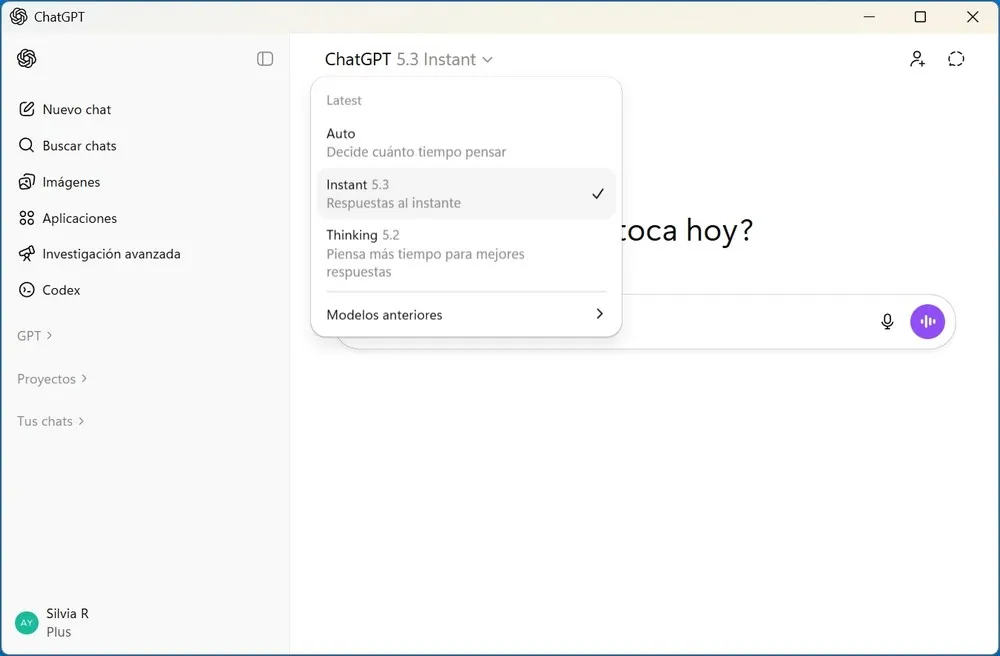Launch voice mode with the purple button

point(927,321)
